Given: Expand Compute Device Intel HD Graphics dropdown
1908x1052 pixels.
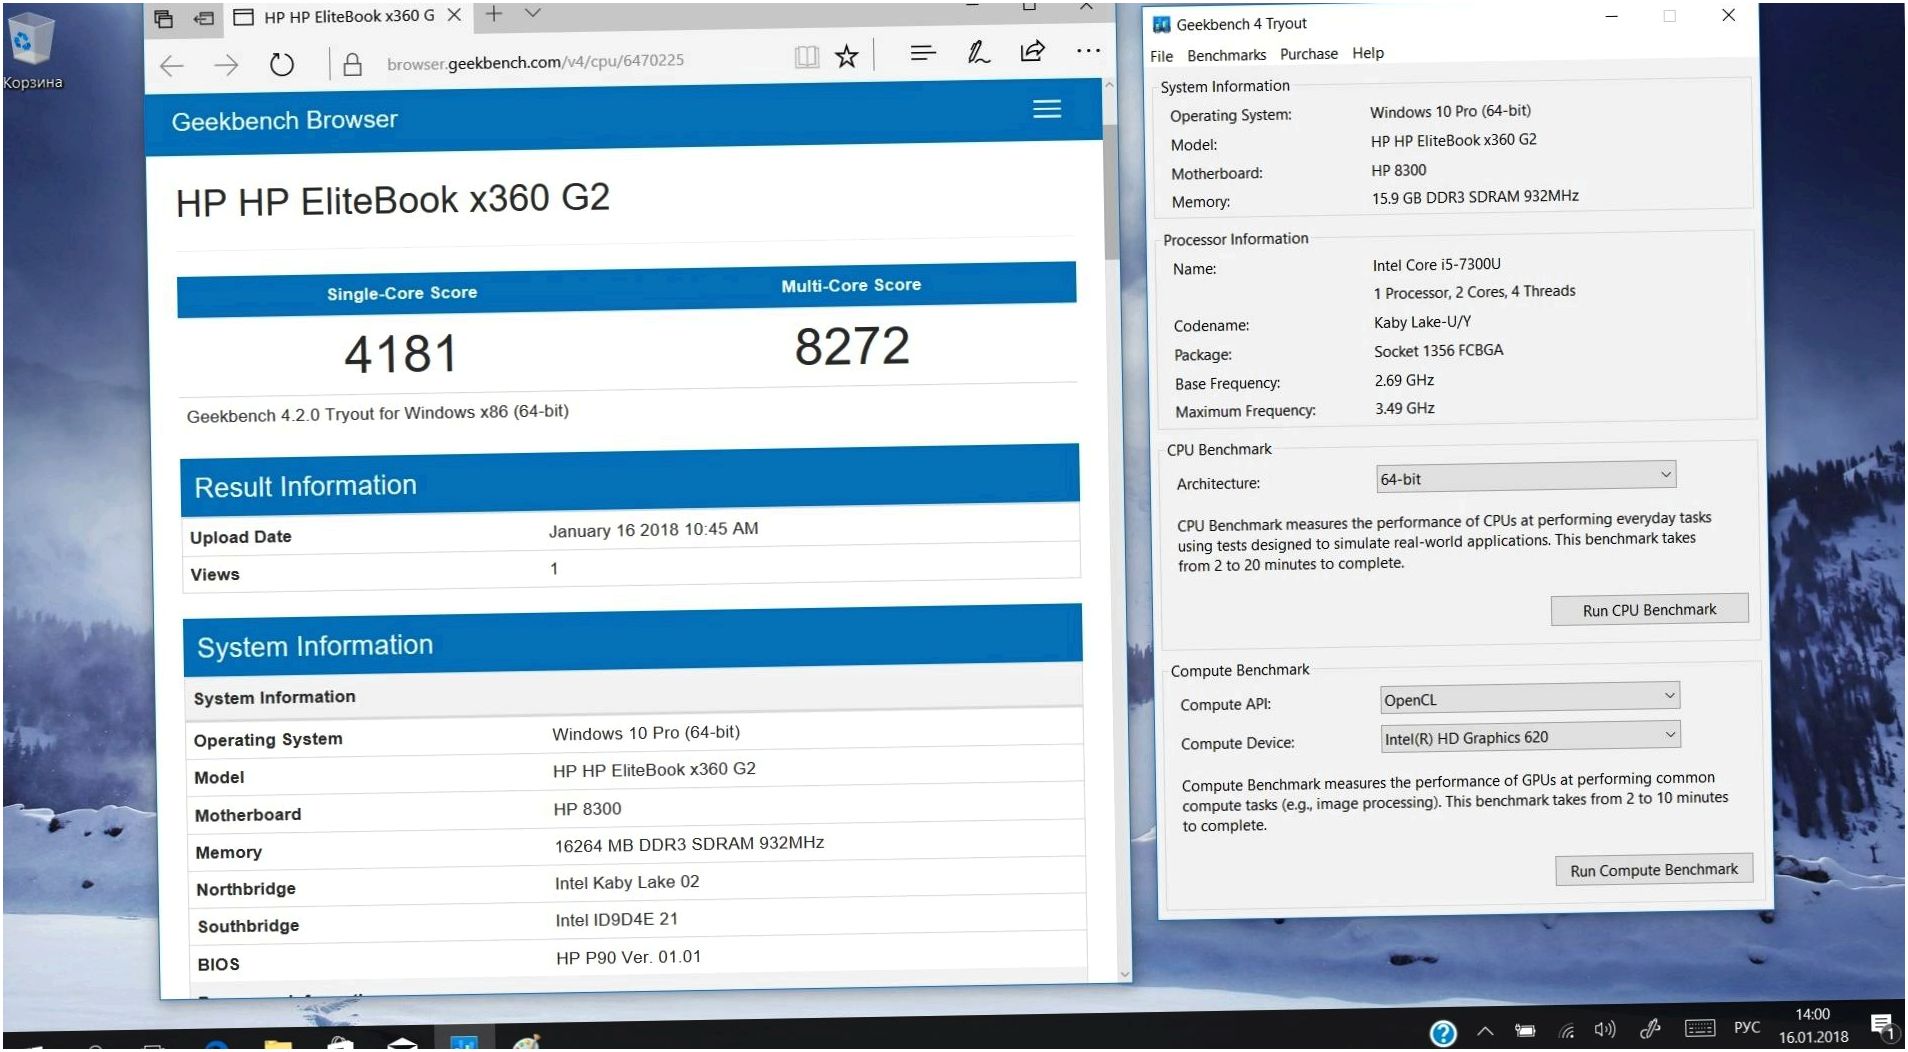Looking at the screenshot, I should point(1530,737).
